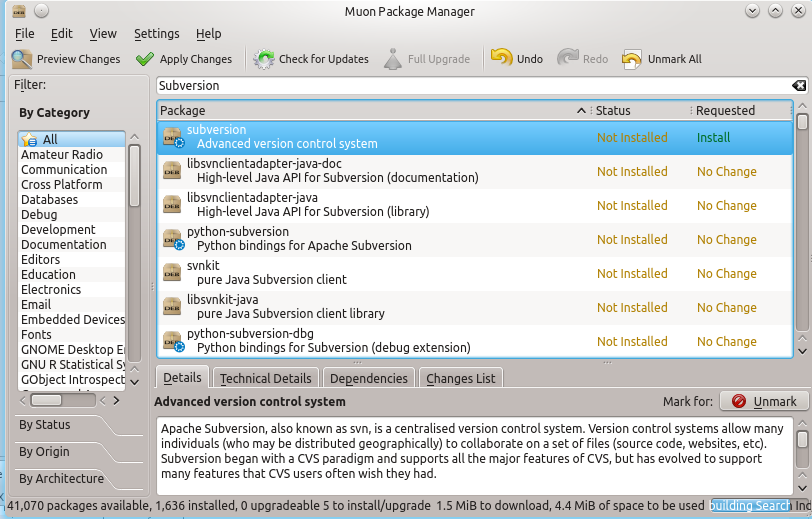Screen dimensions: 812x519
Task: Expand the By Architecture filter section
Action: point(61,479)
